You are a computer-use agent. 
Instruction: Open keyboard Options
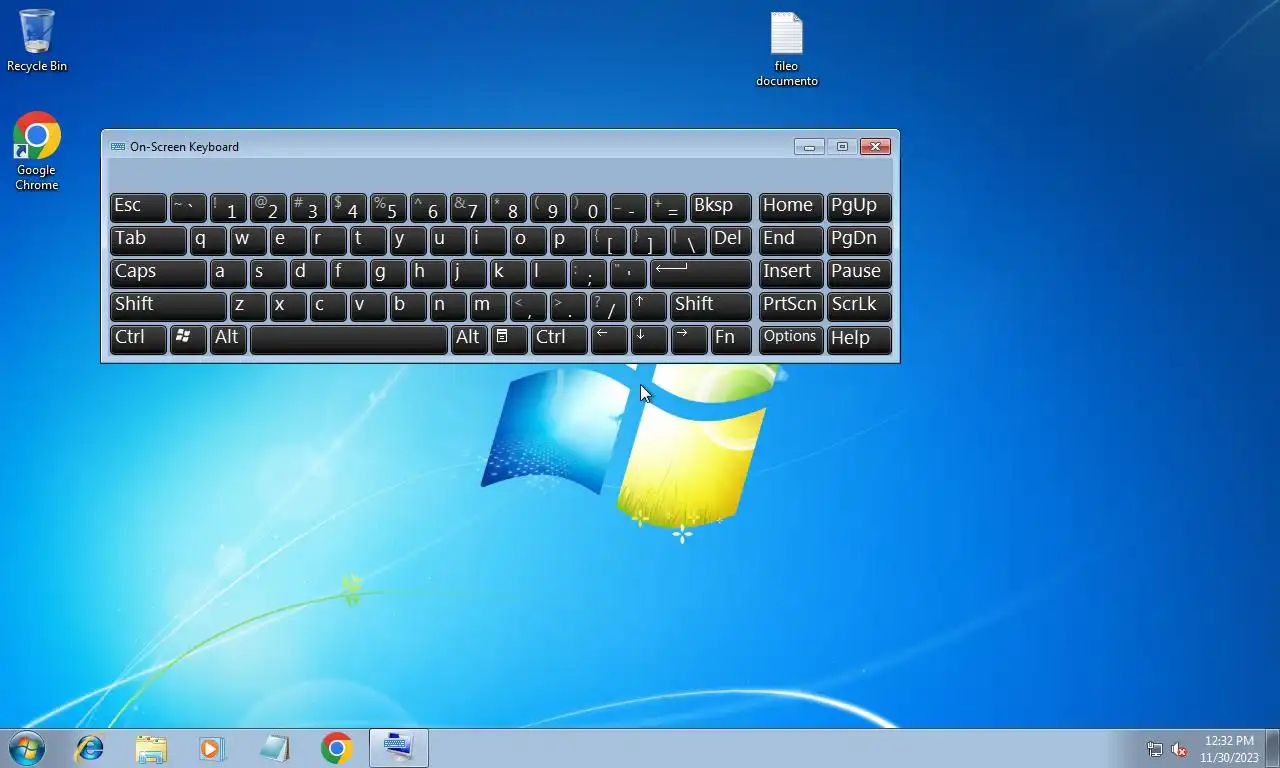tap(791, 339)
